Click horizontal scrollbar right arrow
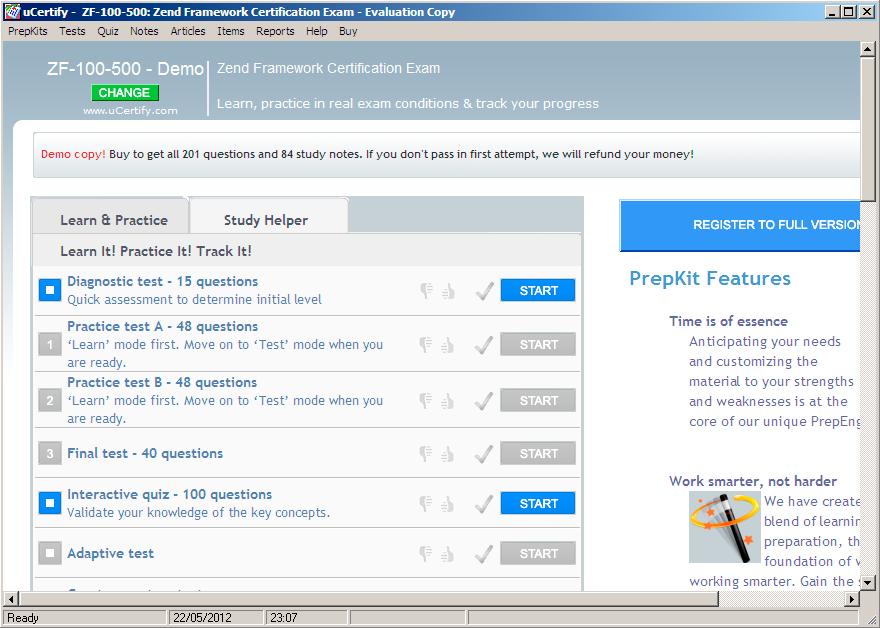Screen dimensions: 880x628 point(852,599)
